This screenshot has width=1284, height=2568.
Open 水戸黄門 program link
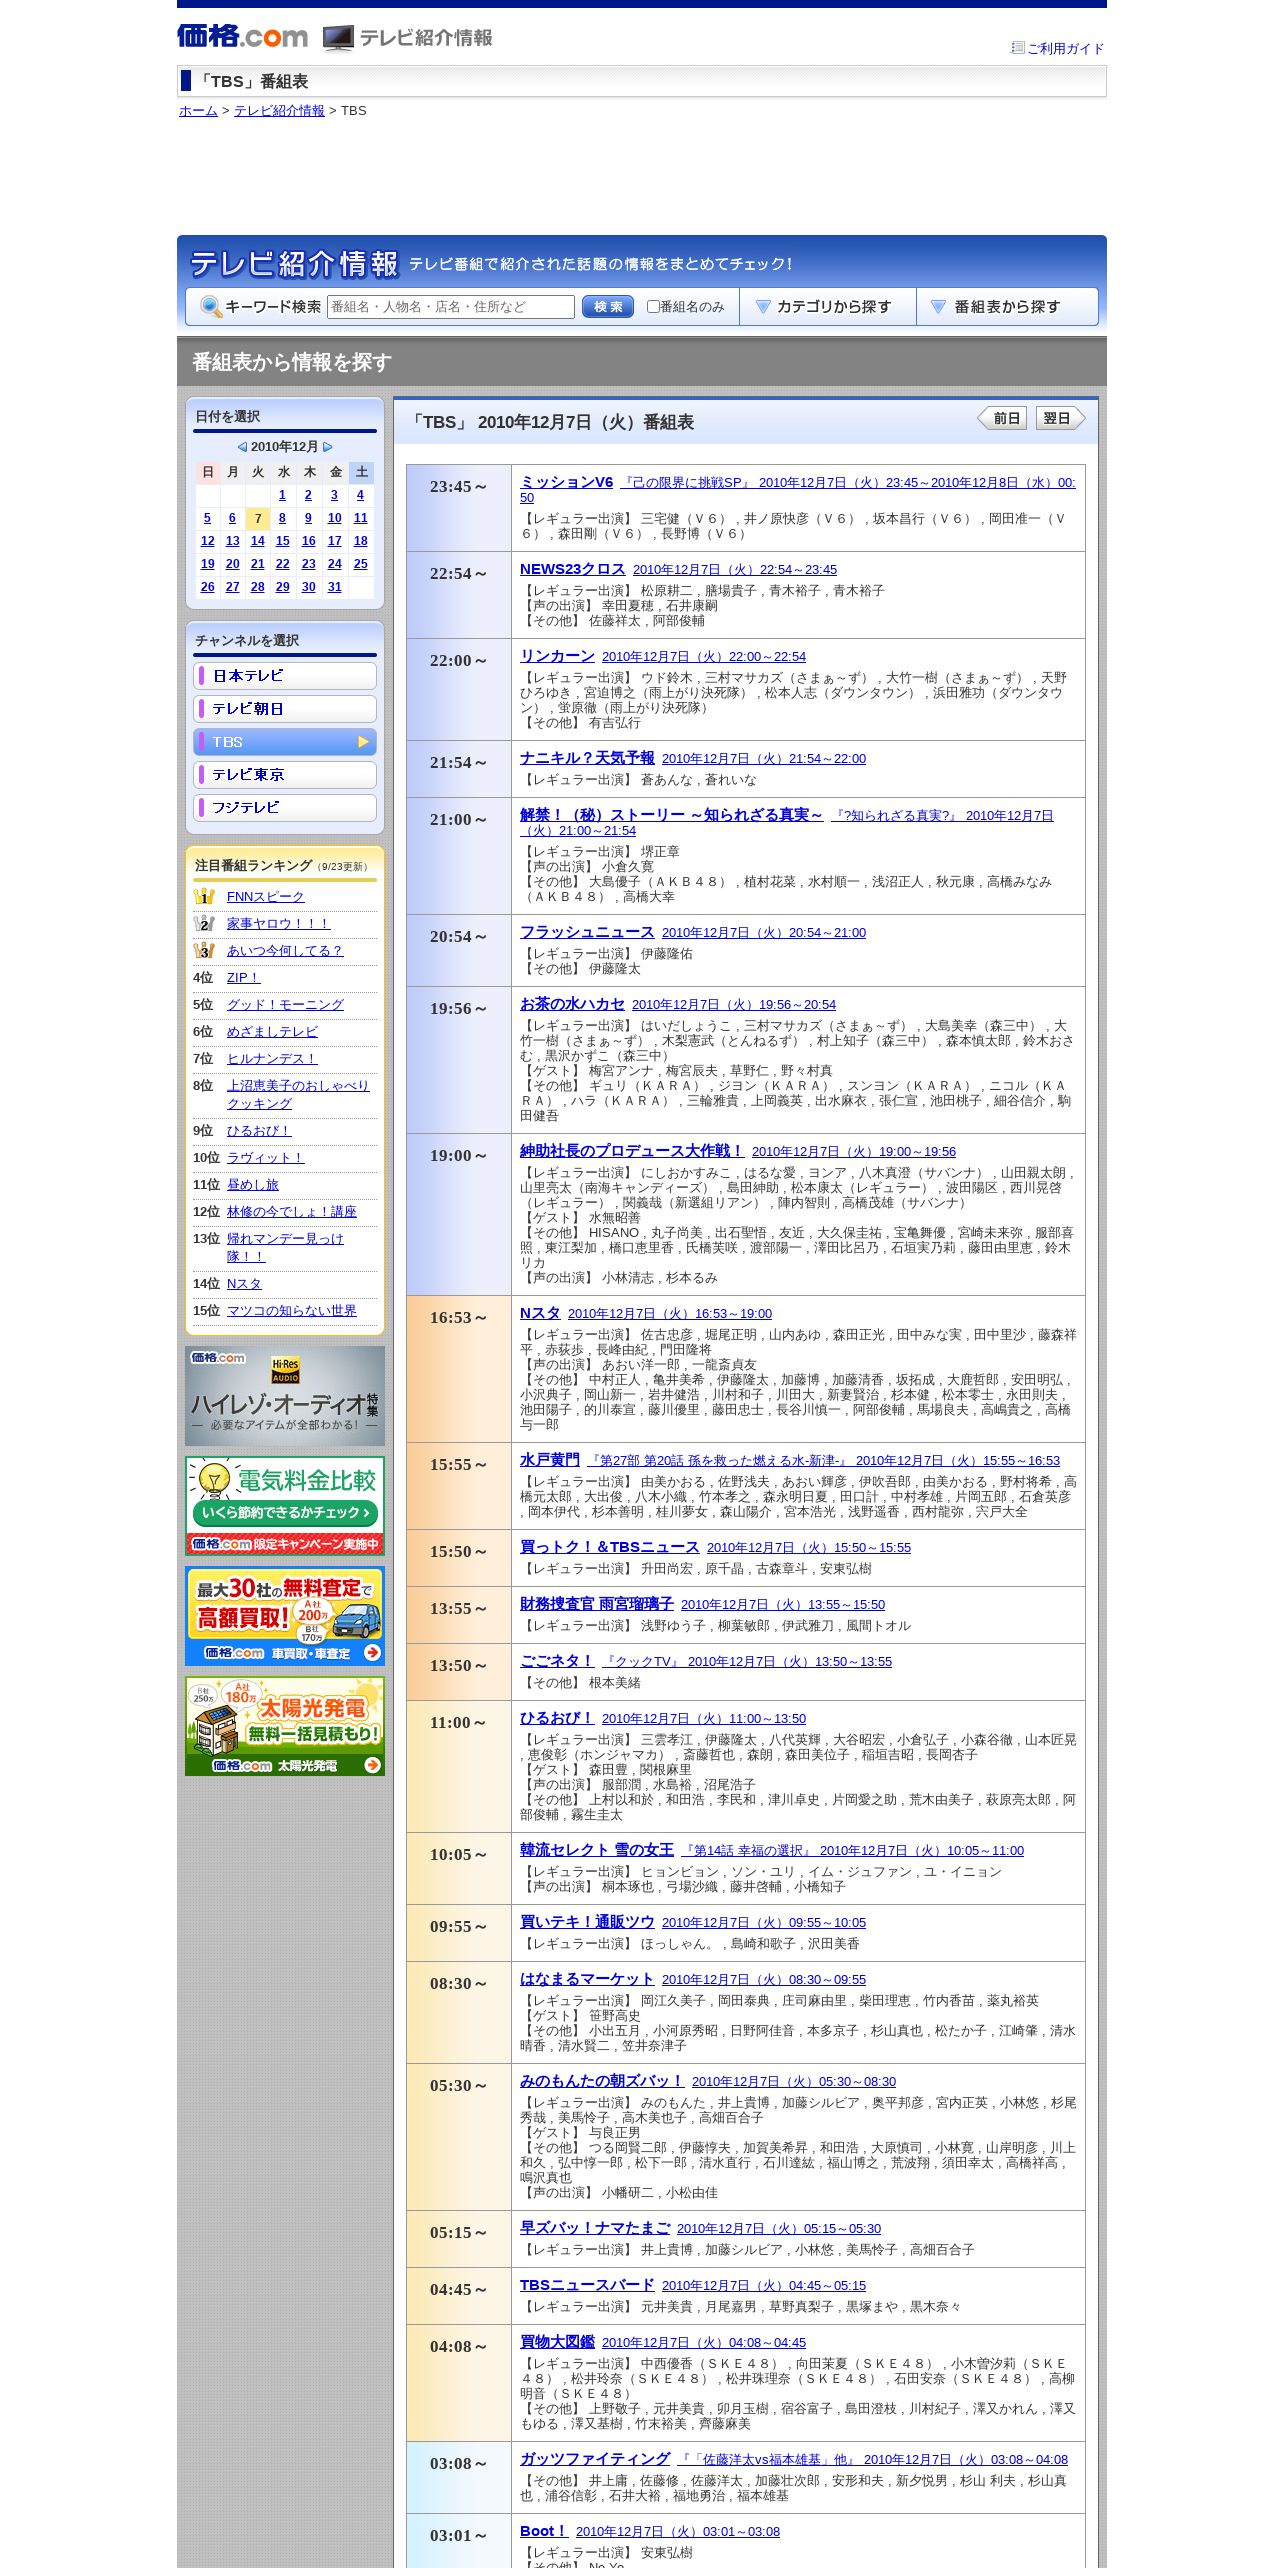tap(550, 1460)
